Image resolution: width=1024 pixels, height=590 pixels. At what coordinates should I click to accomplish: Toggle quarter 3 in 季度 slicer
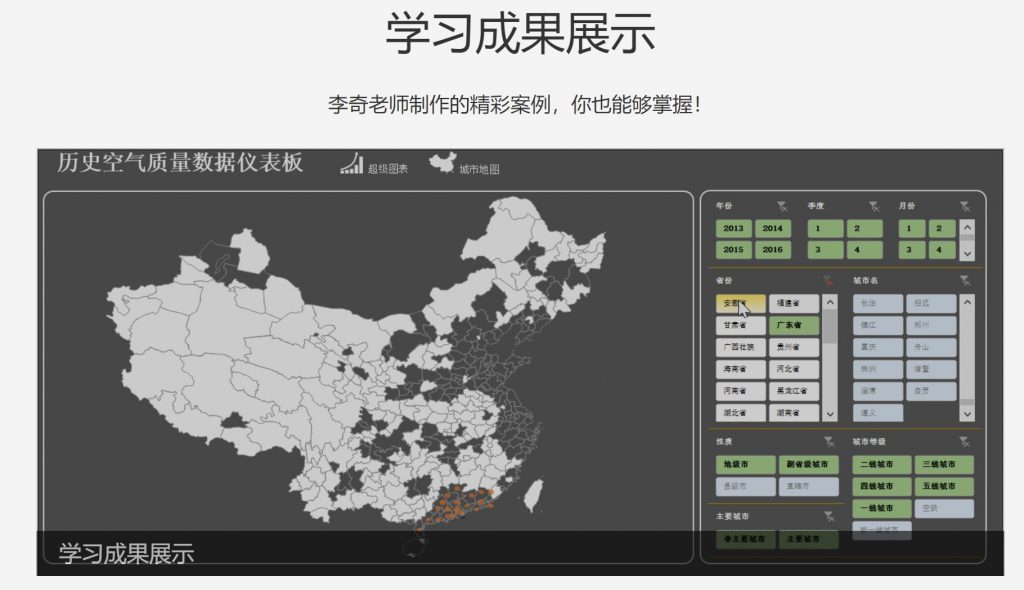click(x=825, y=250)
